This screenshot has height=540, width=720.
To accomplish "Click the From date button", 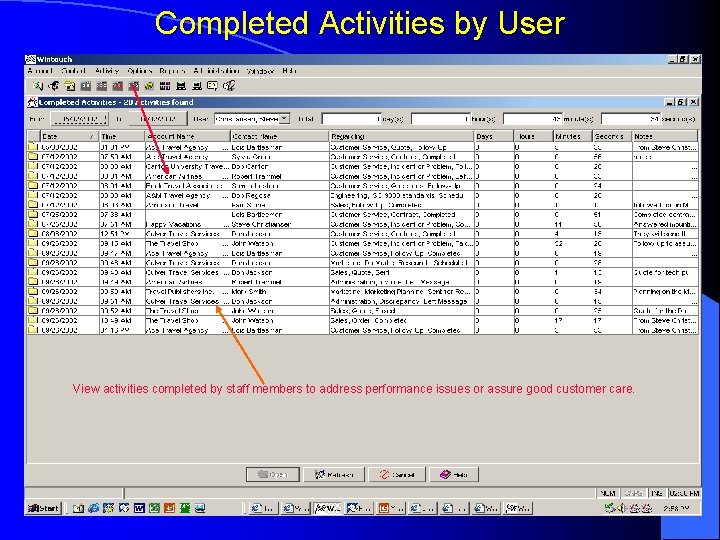I will 79,119.
